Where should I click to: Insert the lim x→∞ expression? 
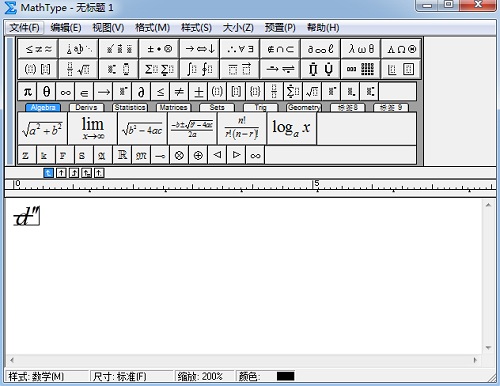93,128
